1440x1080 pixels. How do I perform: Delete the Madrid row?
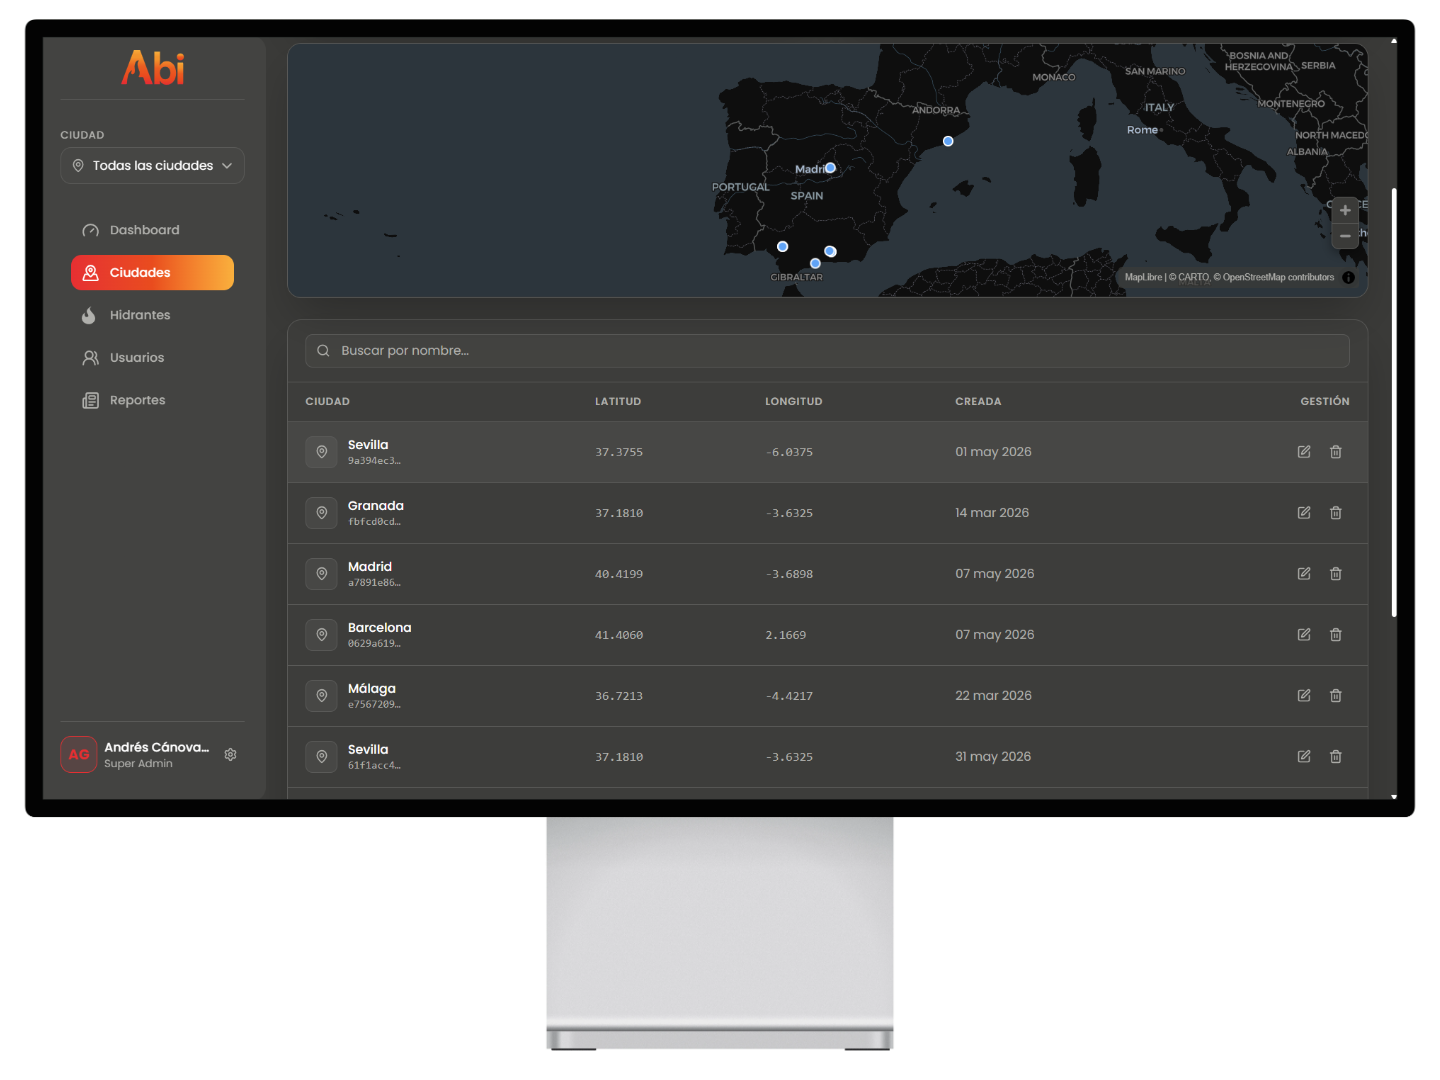coord(1336,574)
